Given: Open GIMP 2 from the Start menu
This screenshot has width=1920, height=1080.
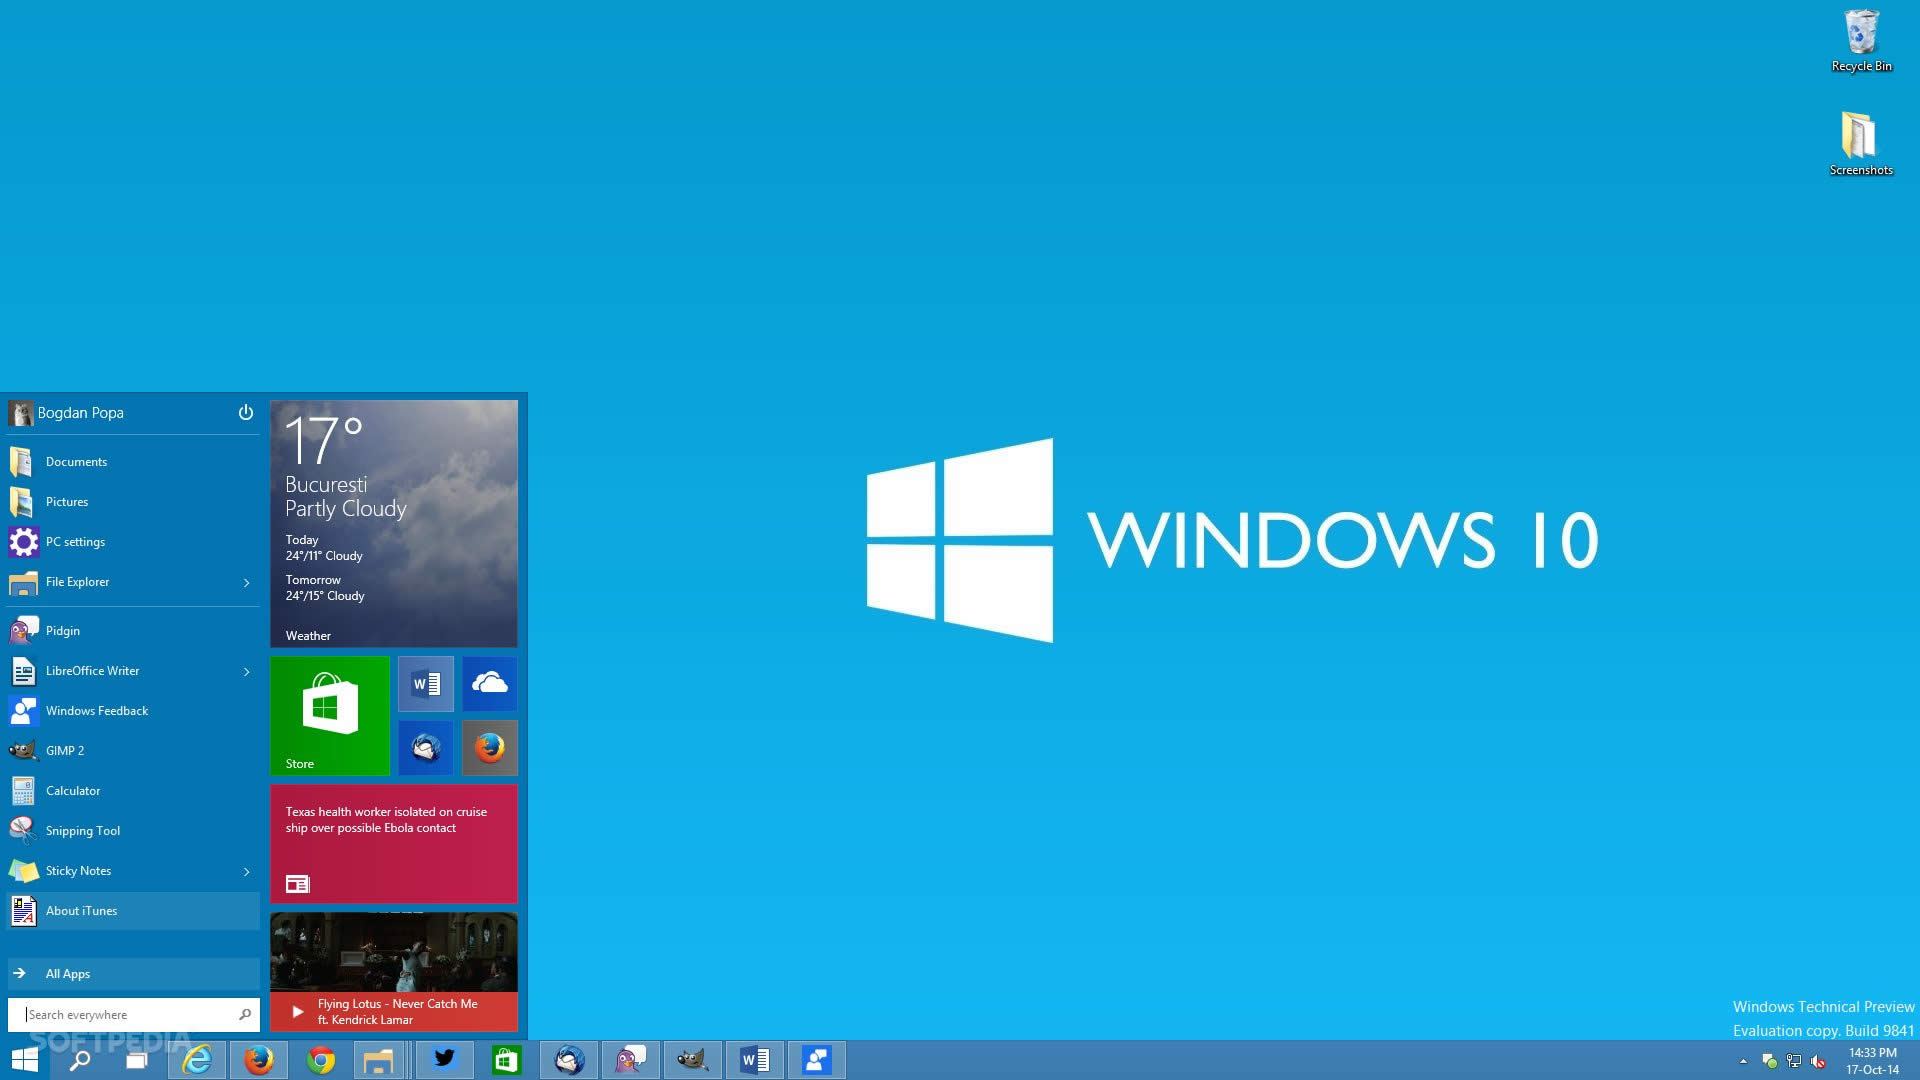Looking at the screenshot, I should click(65, 750).
